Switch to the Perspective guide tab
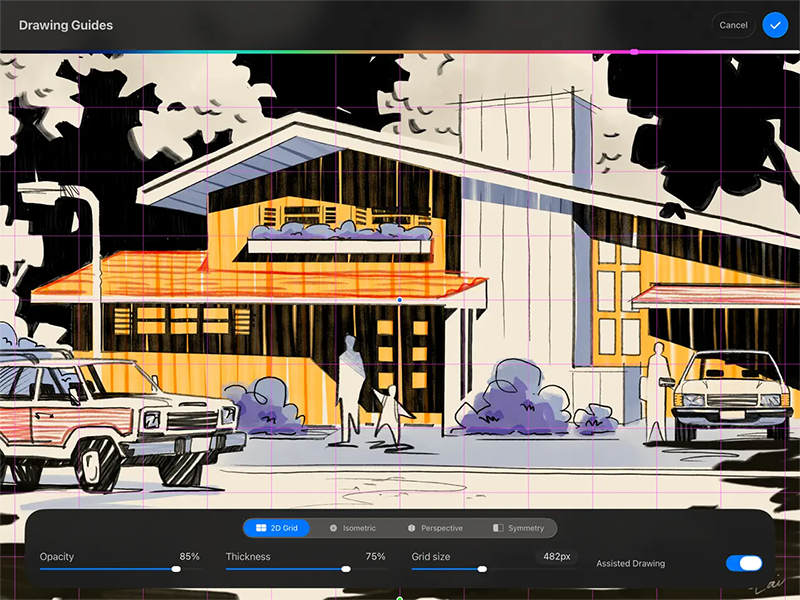 coord(434,528)
